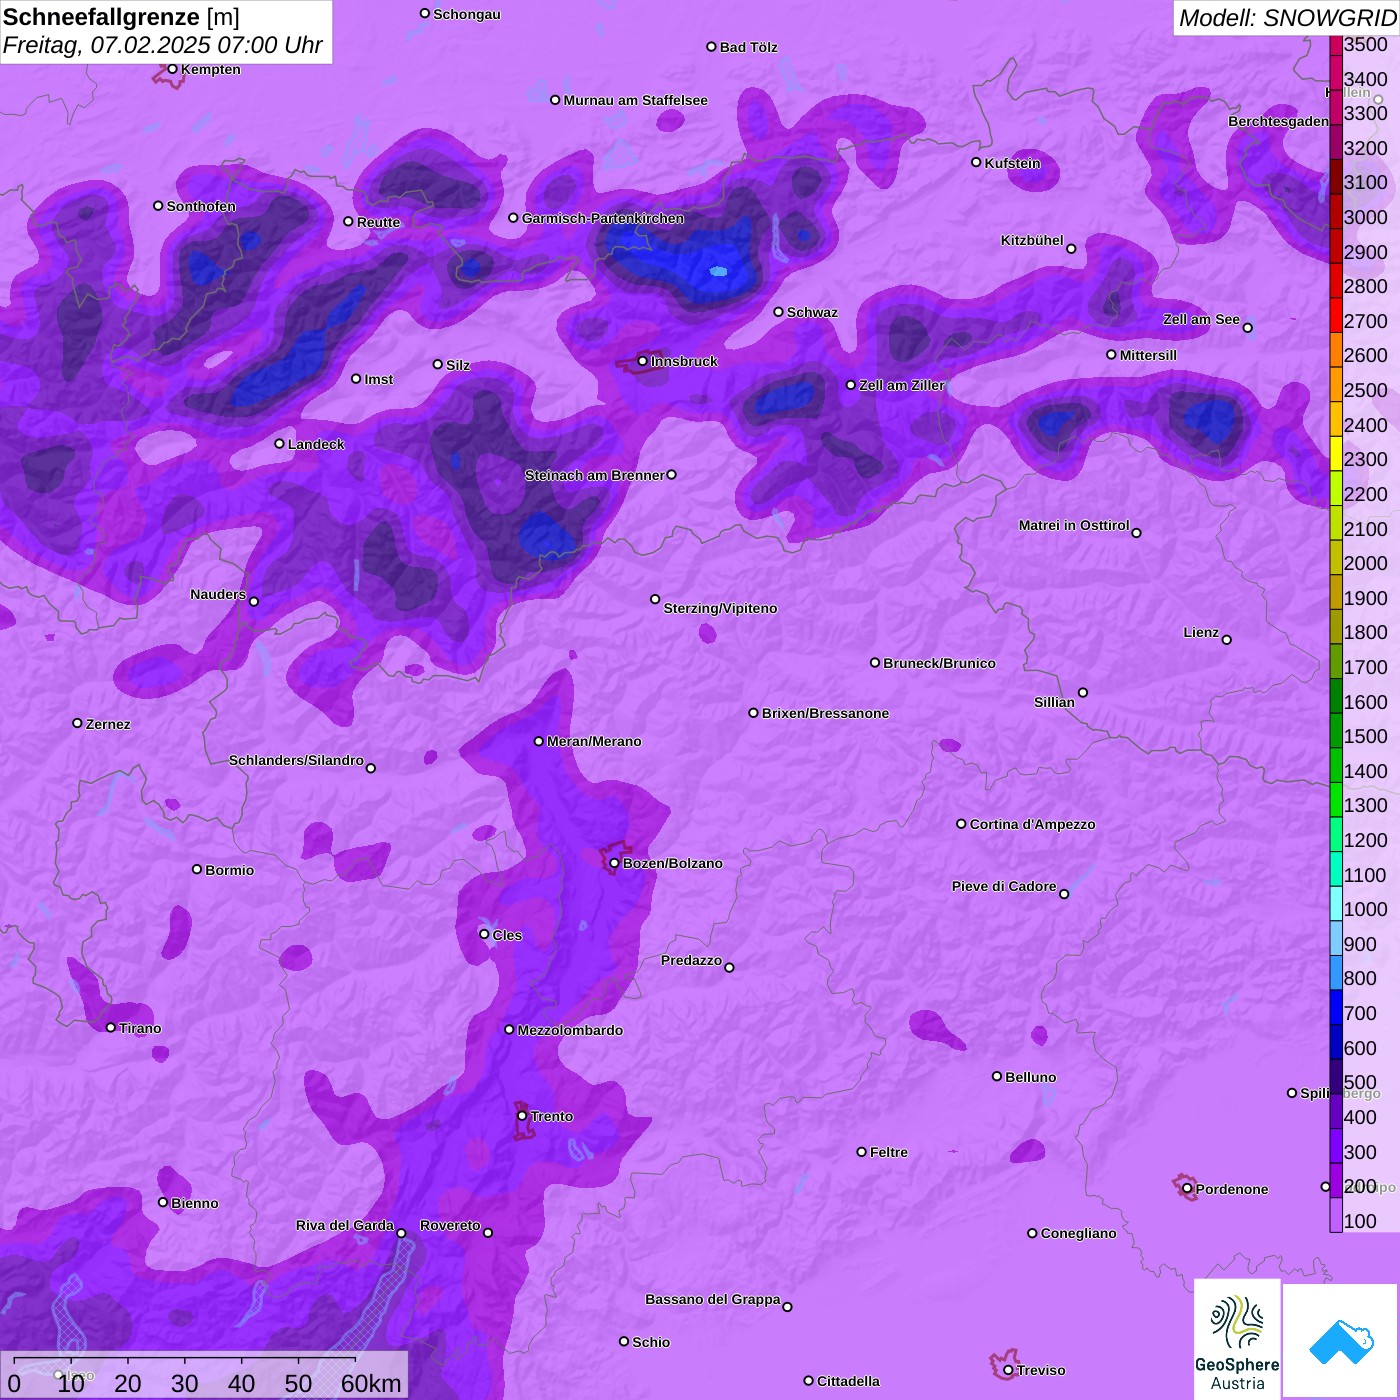Viewport: 1400px width, 1400px height.
Task: Click the Kempten city marker dot
Action: [x=173, y=69]
